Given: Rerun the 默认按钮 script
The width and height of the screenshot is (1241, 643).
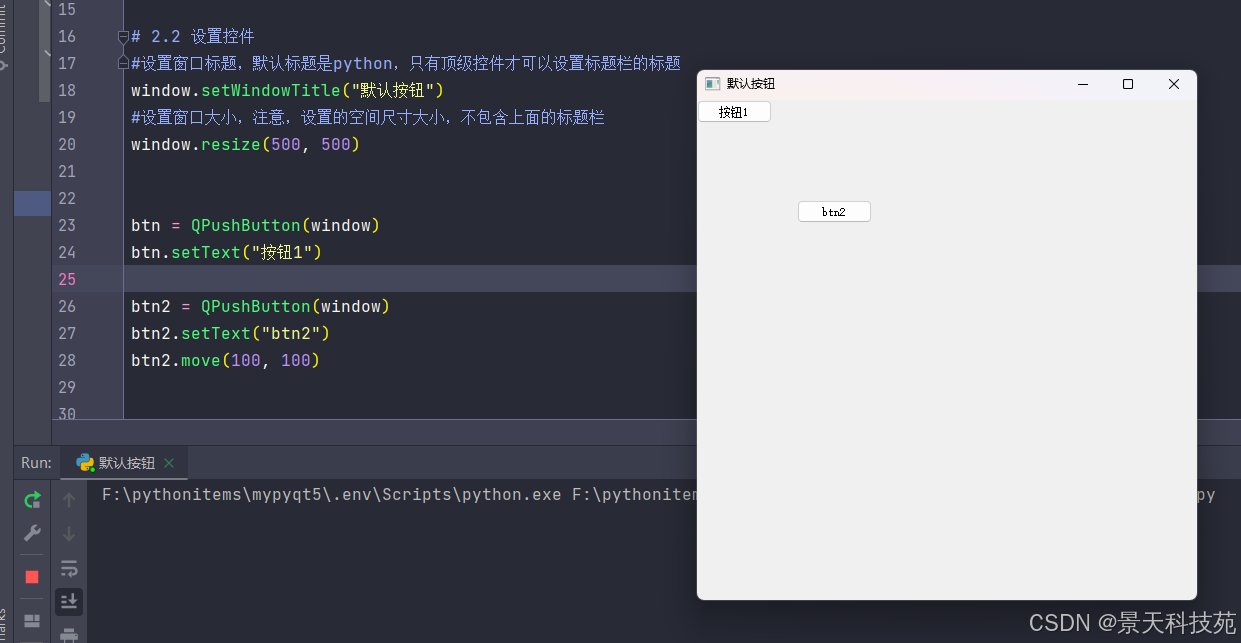Looking at the screenshot, I should (x=32, y=500).
